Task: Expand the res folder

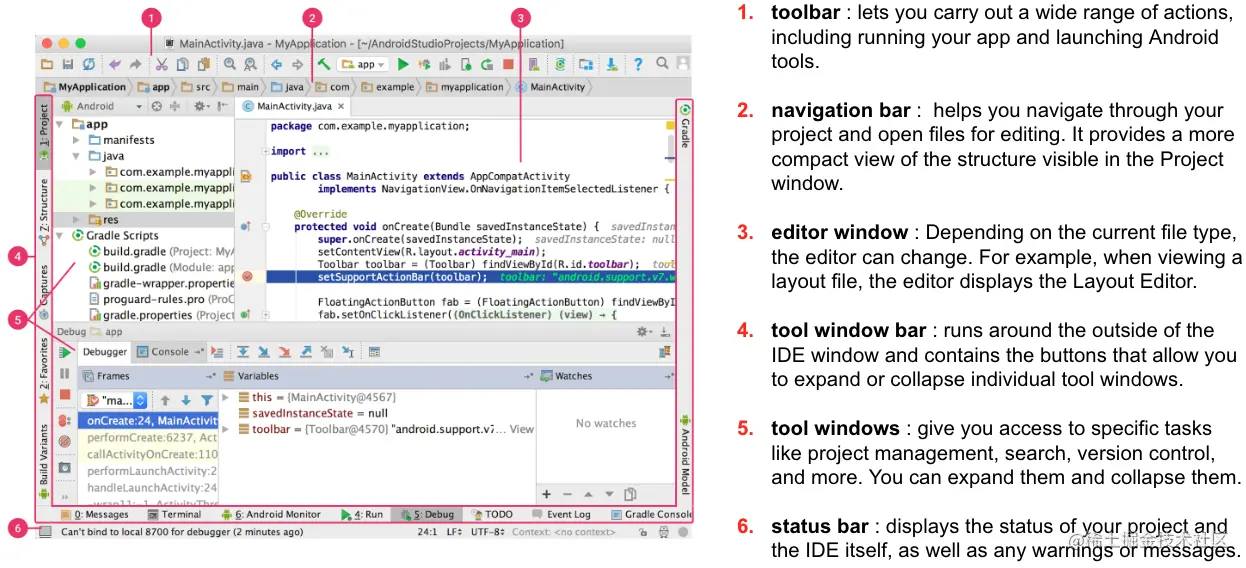Action: (77, 219)
